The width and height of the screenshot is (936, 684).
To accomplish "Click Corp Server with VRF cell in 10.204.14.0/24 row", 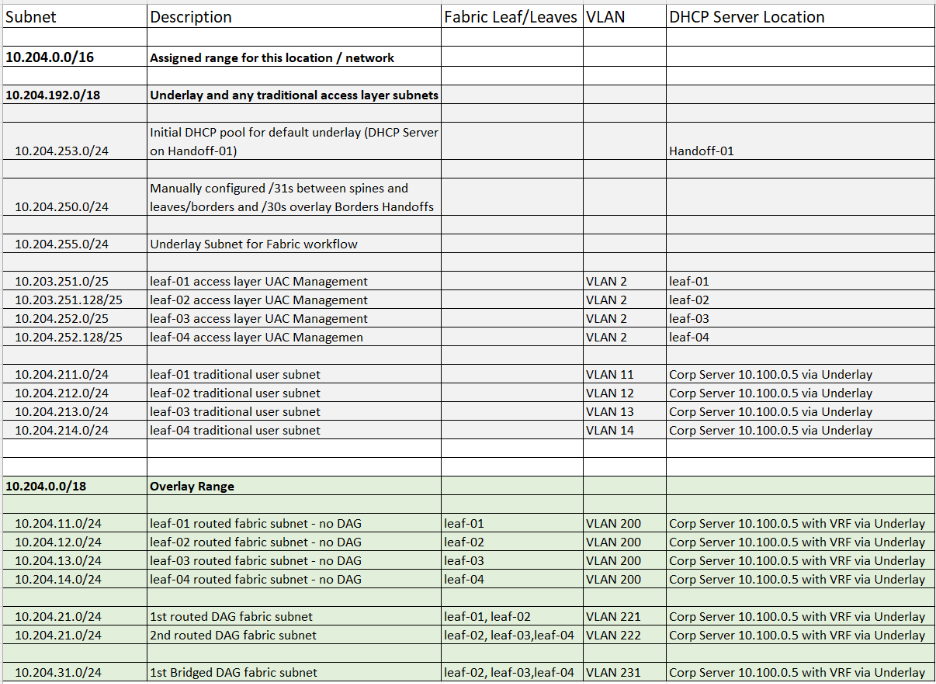I will [800, 579].
